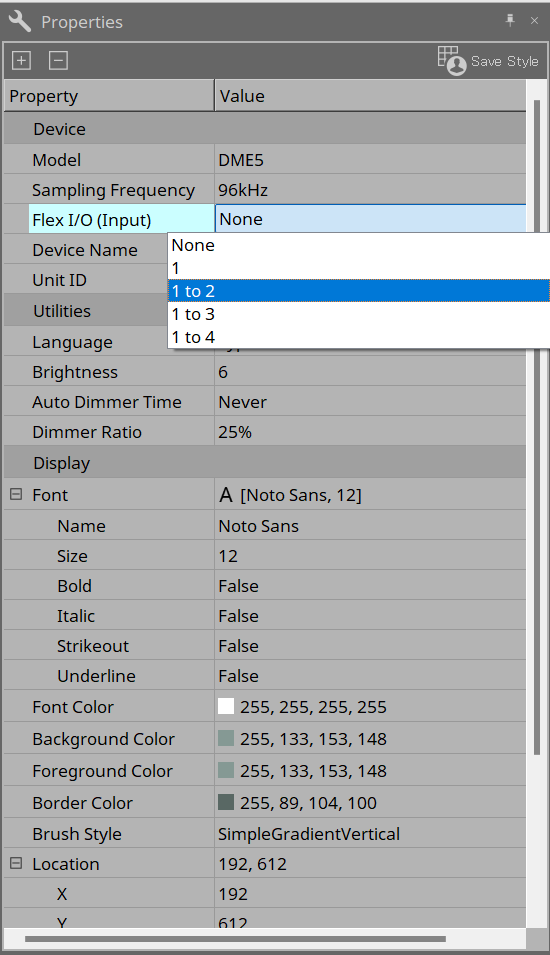Click the Value column header
The width and height of the screenshot is (550, 955).
point(370,96)
